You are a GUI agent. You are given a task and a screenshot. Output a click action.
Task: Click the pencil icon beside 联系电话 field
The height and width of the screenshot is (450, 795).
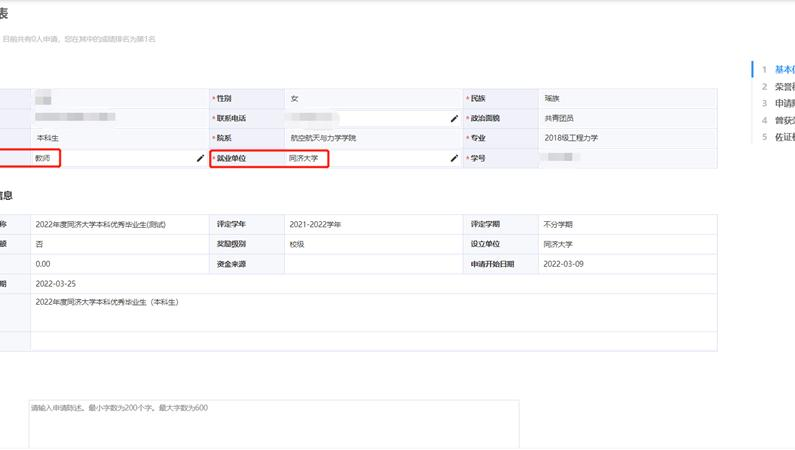click(454, 118)
